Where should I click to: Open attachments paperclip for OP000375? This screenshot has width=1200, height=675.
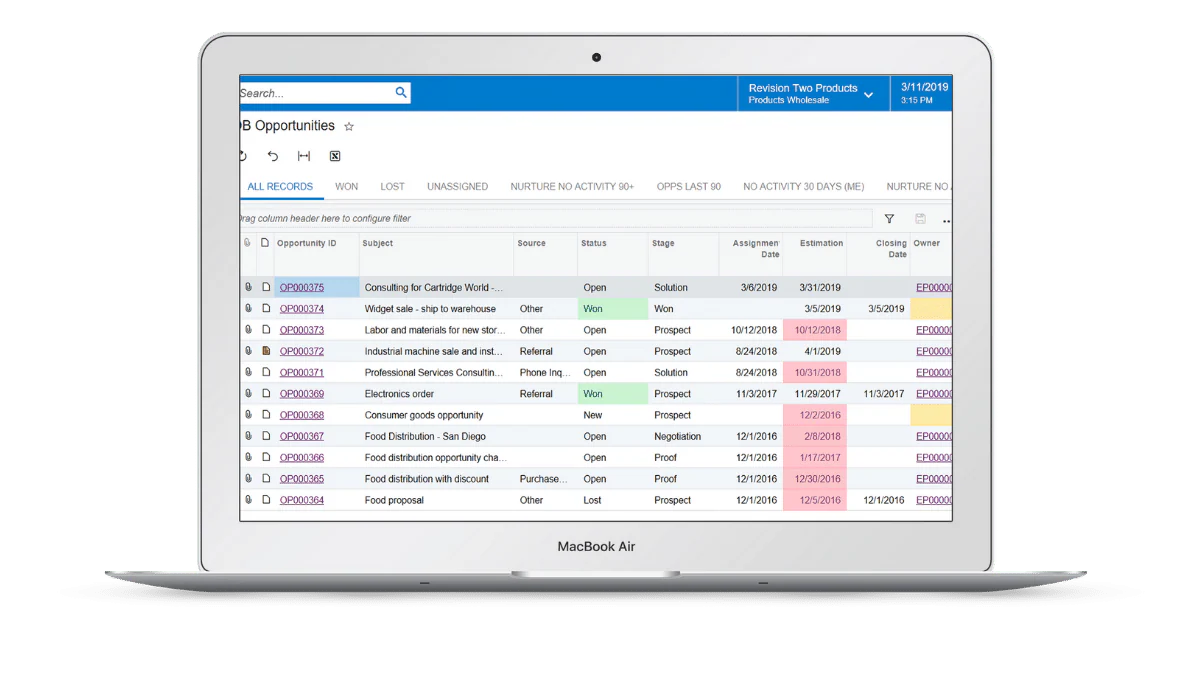[x=248, y=287]
